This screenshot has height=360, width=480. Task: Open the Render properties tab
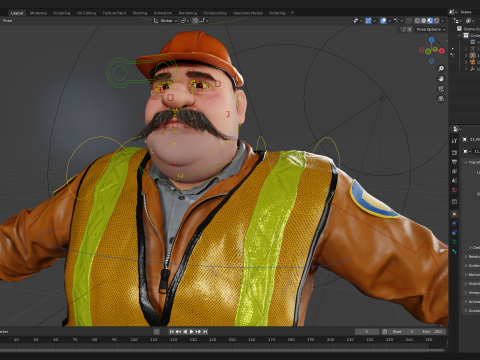[454, 152]
